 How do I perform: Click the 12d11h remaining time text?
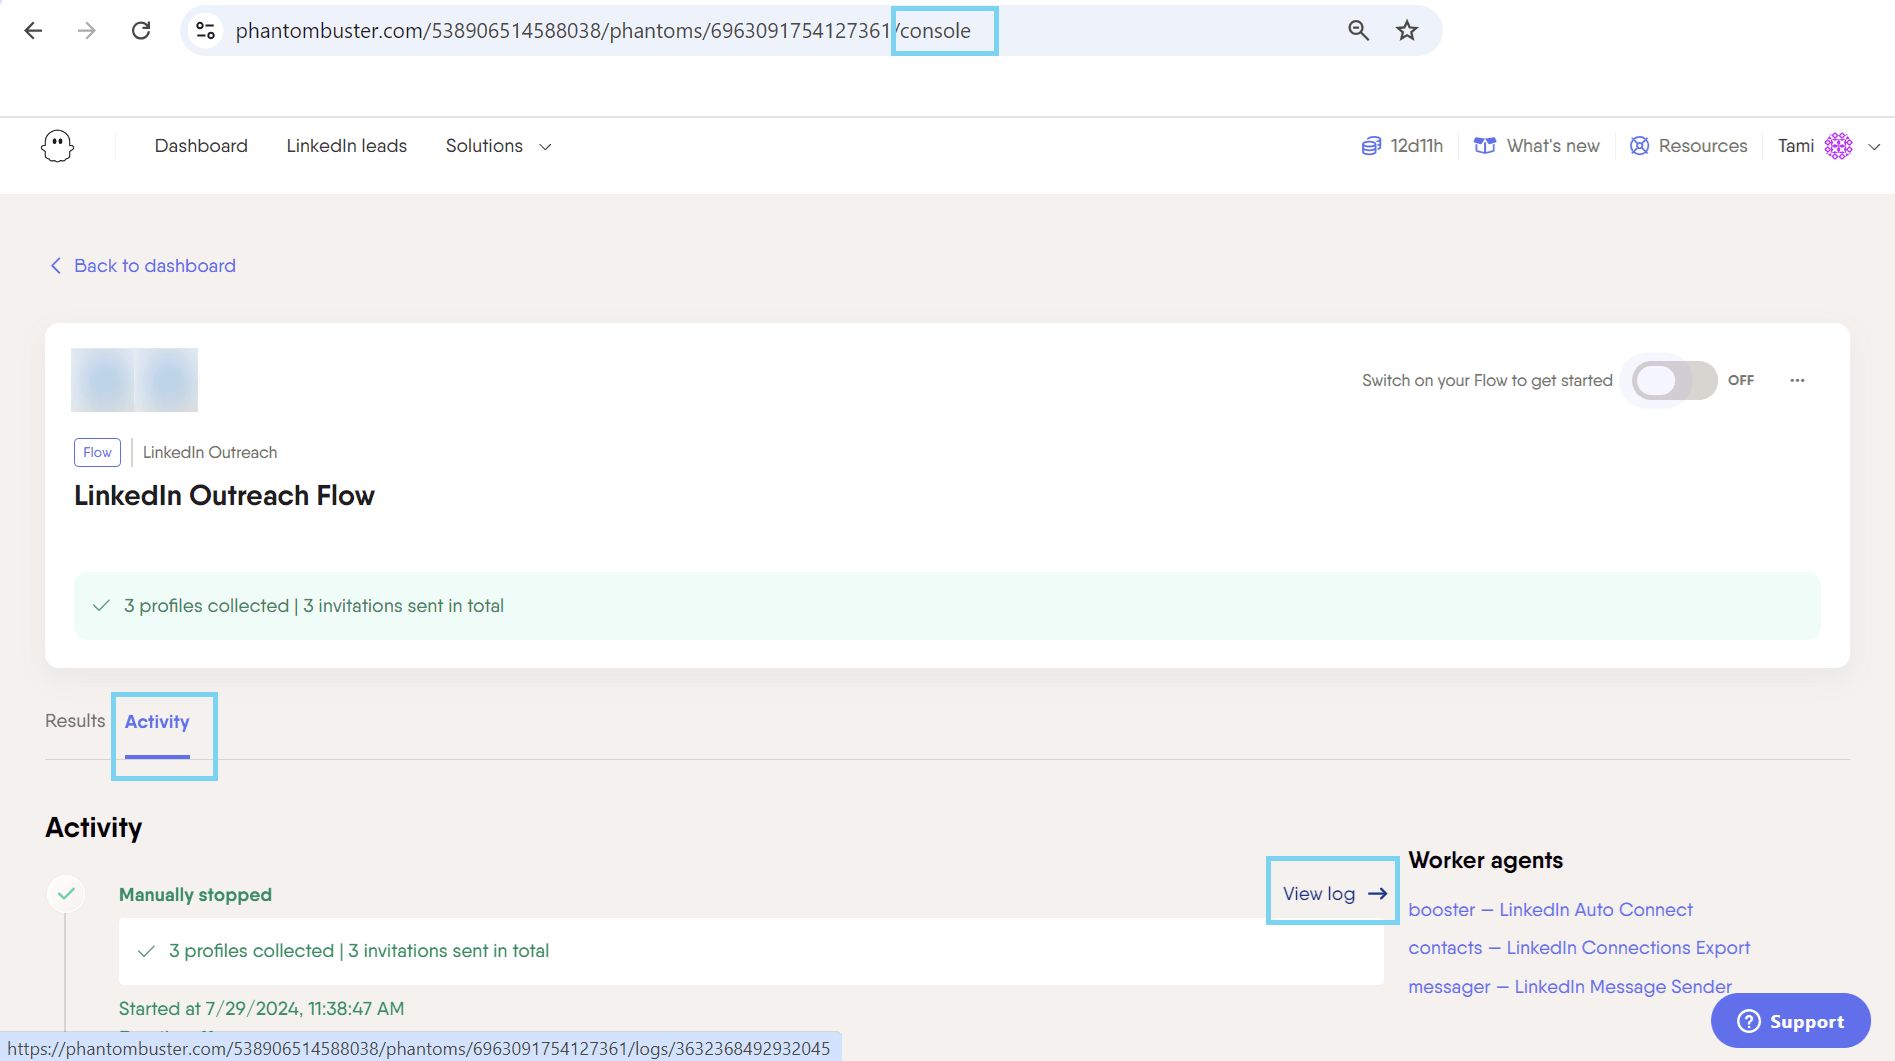coord(1416,146)
